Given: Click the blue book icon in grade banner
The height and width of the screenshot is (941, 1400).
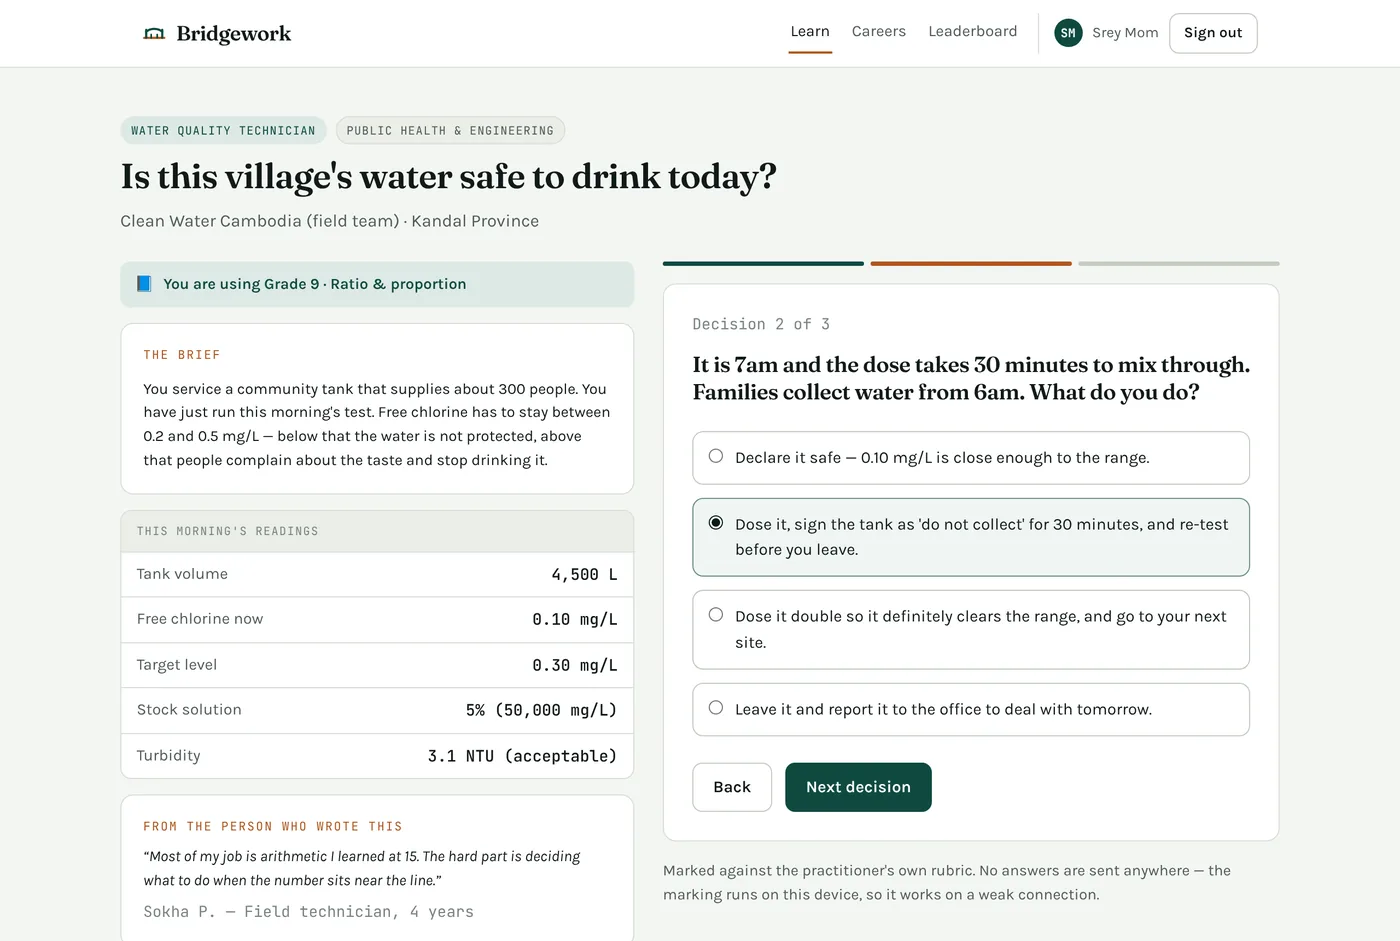Looking at the screenshot, I should pyautogui.click(x=144, y=284).
